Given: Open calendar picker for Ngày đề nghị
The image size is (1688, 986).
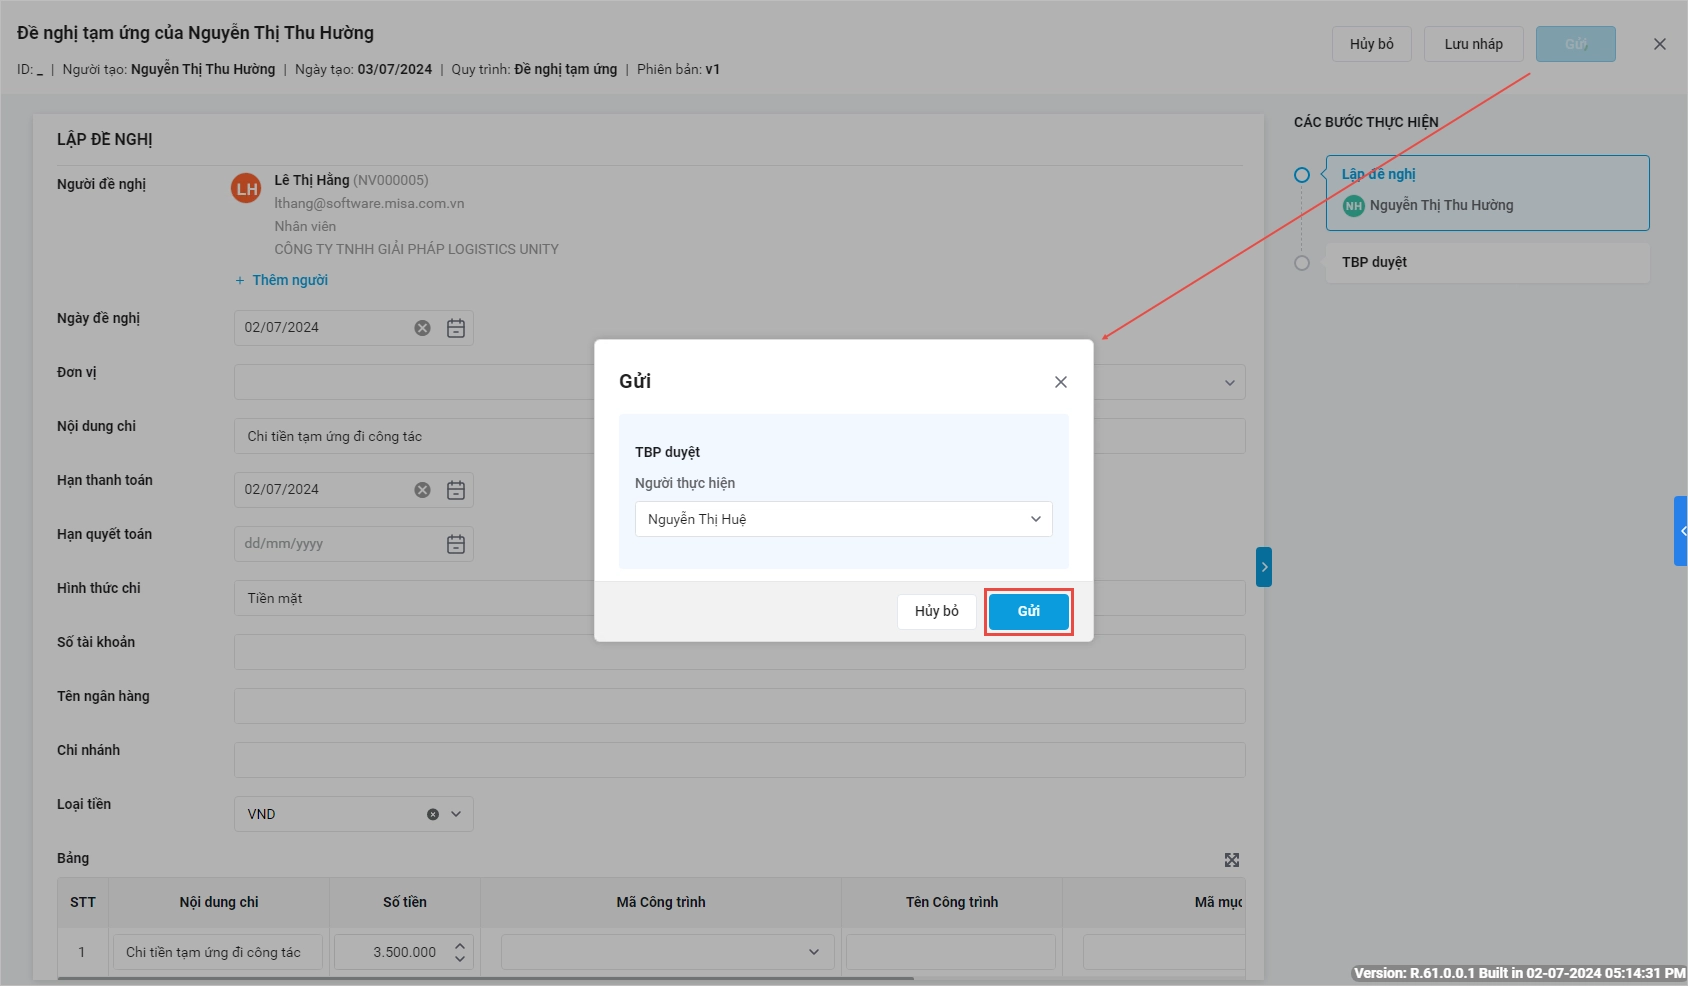Looking at the screenshot, I should 456,328.
